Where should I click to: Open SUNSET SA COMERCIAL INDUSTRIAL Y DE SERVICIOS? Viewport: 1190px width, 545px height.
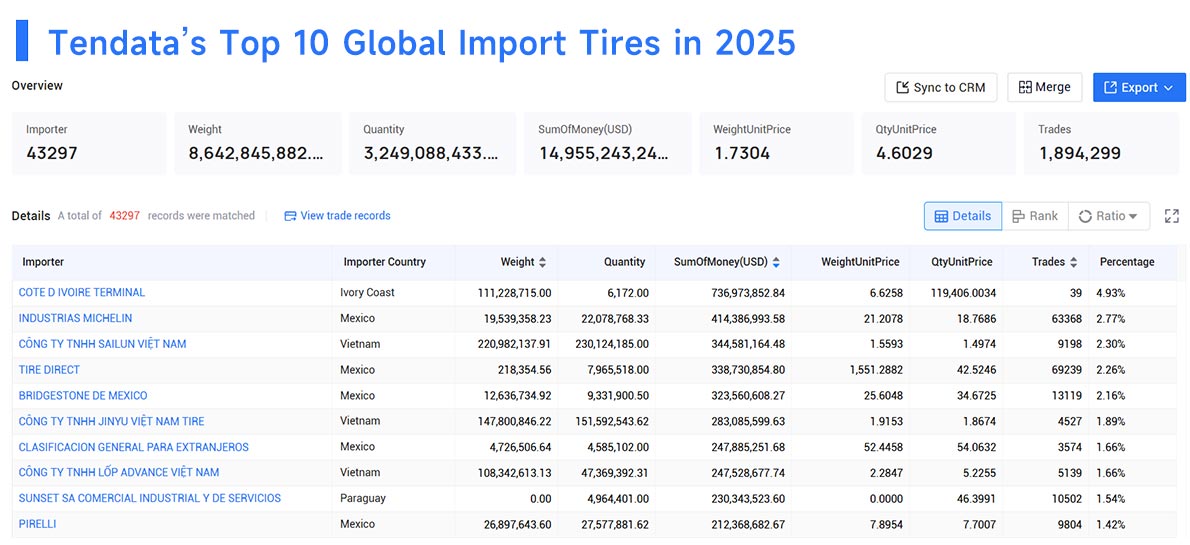click(x=150, y=498)
